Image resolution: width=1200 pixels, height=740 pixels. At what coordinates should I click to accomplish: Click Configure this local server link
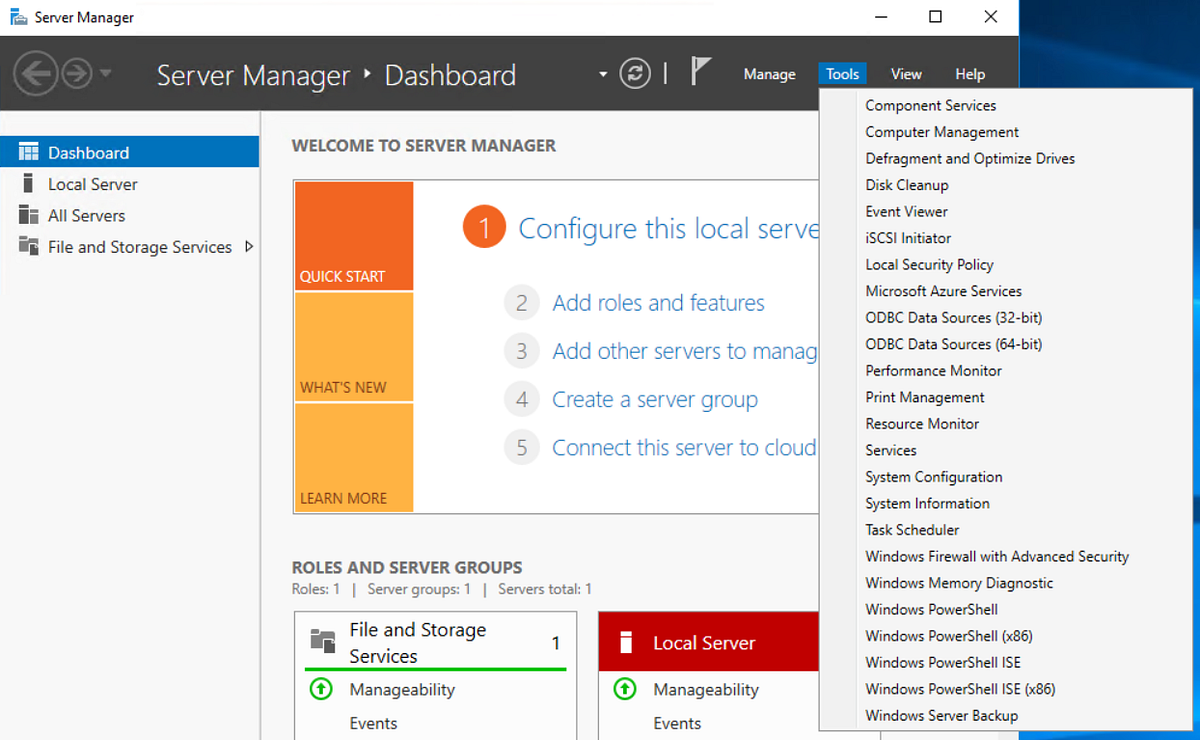click(x=668, y=228)
